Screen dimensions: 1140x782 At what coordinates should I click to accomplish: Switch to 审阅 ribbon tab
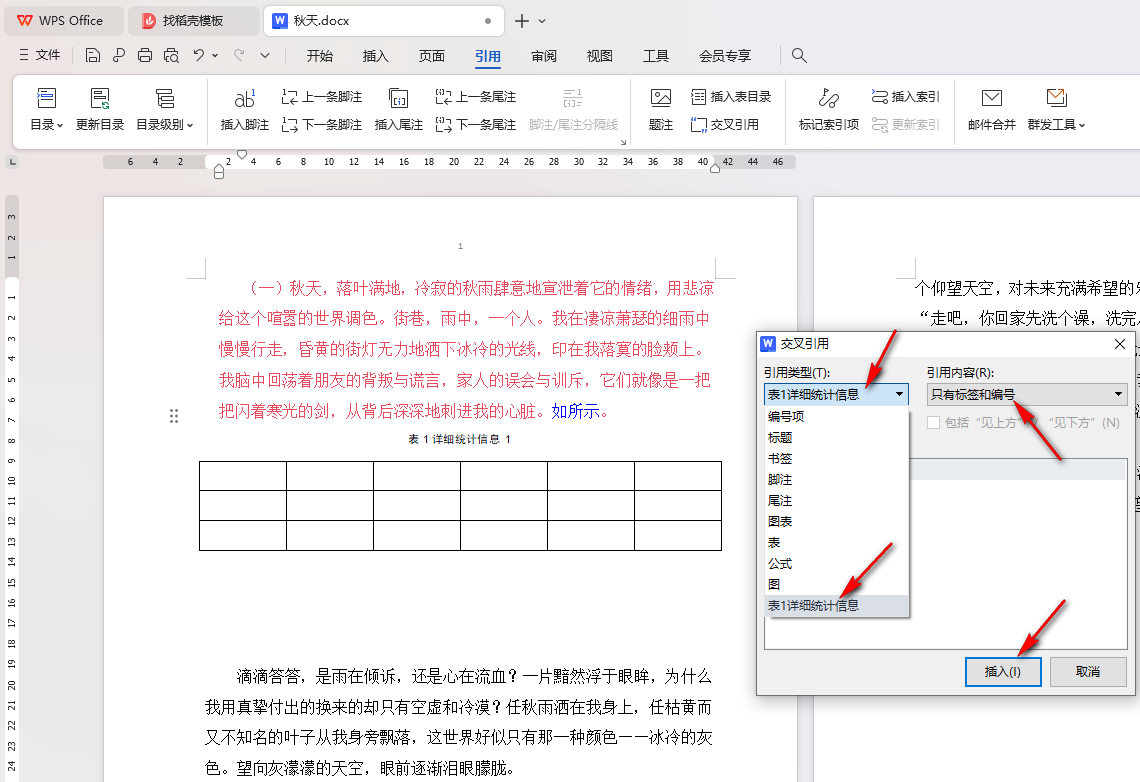543,56
